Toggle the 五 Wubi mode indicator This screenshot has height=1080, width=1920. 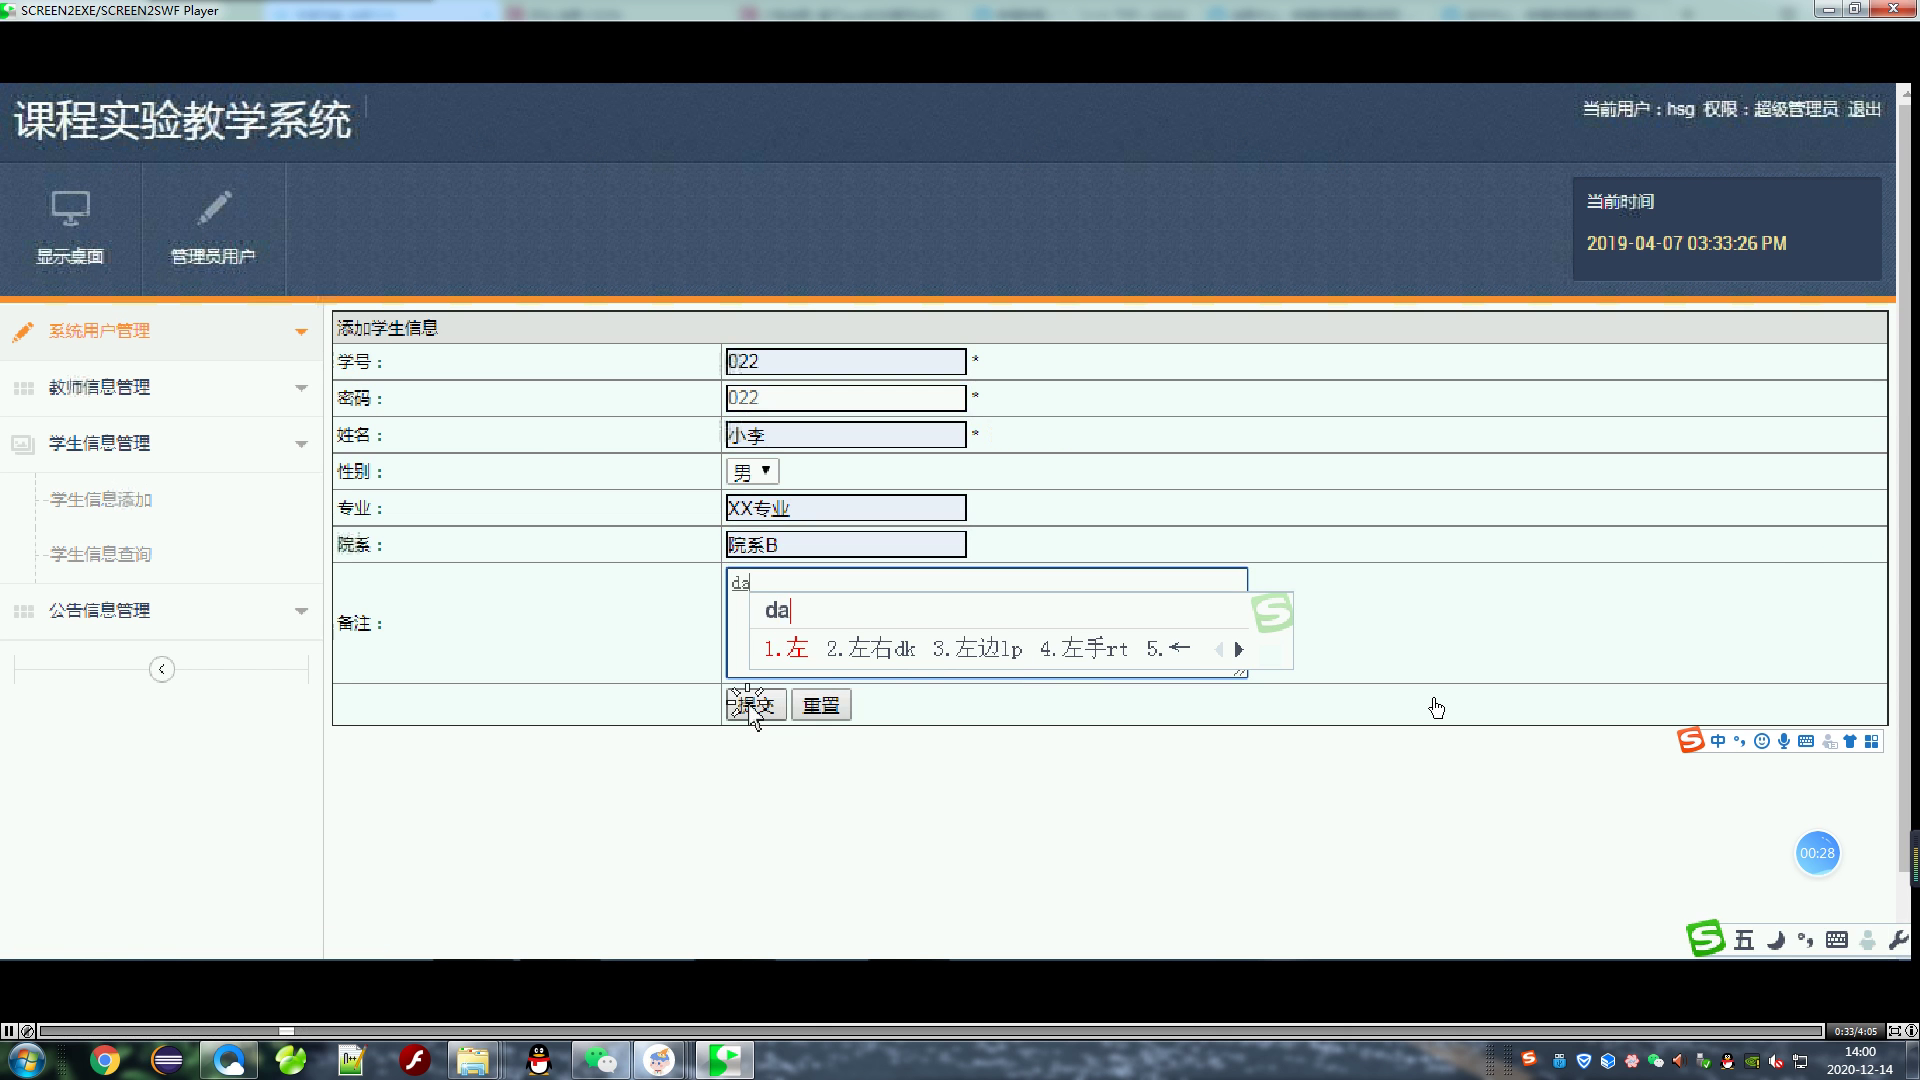pos(1744,940)
